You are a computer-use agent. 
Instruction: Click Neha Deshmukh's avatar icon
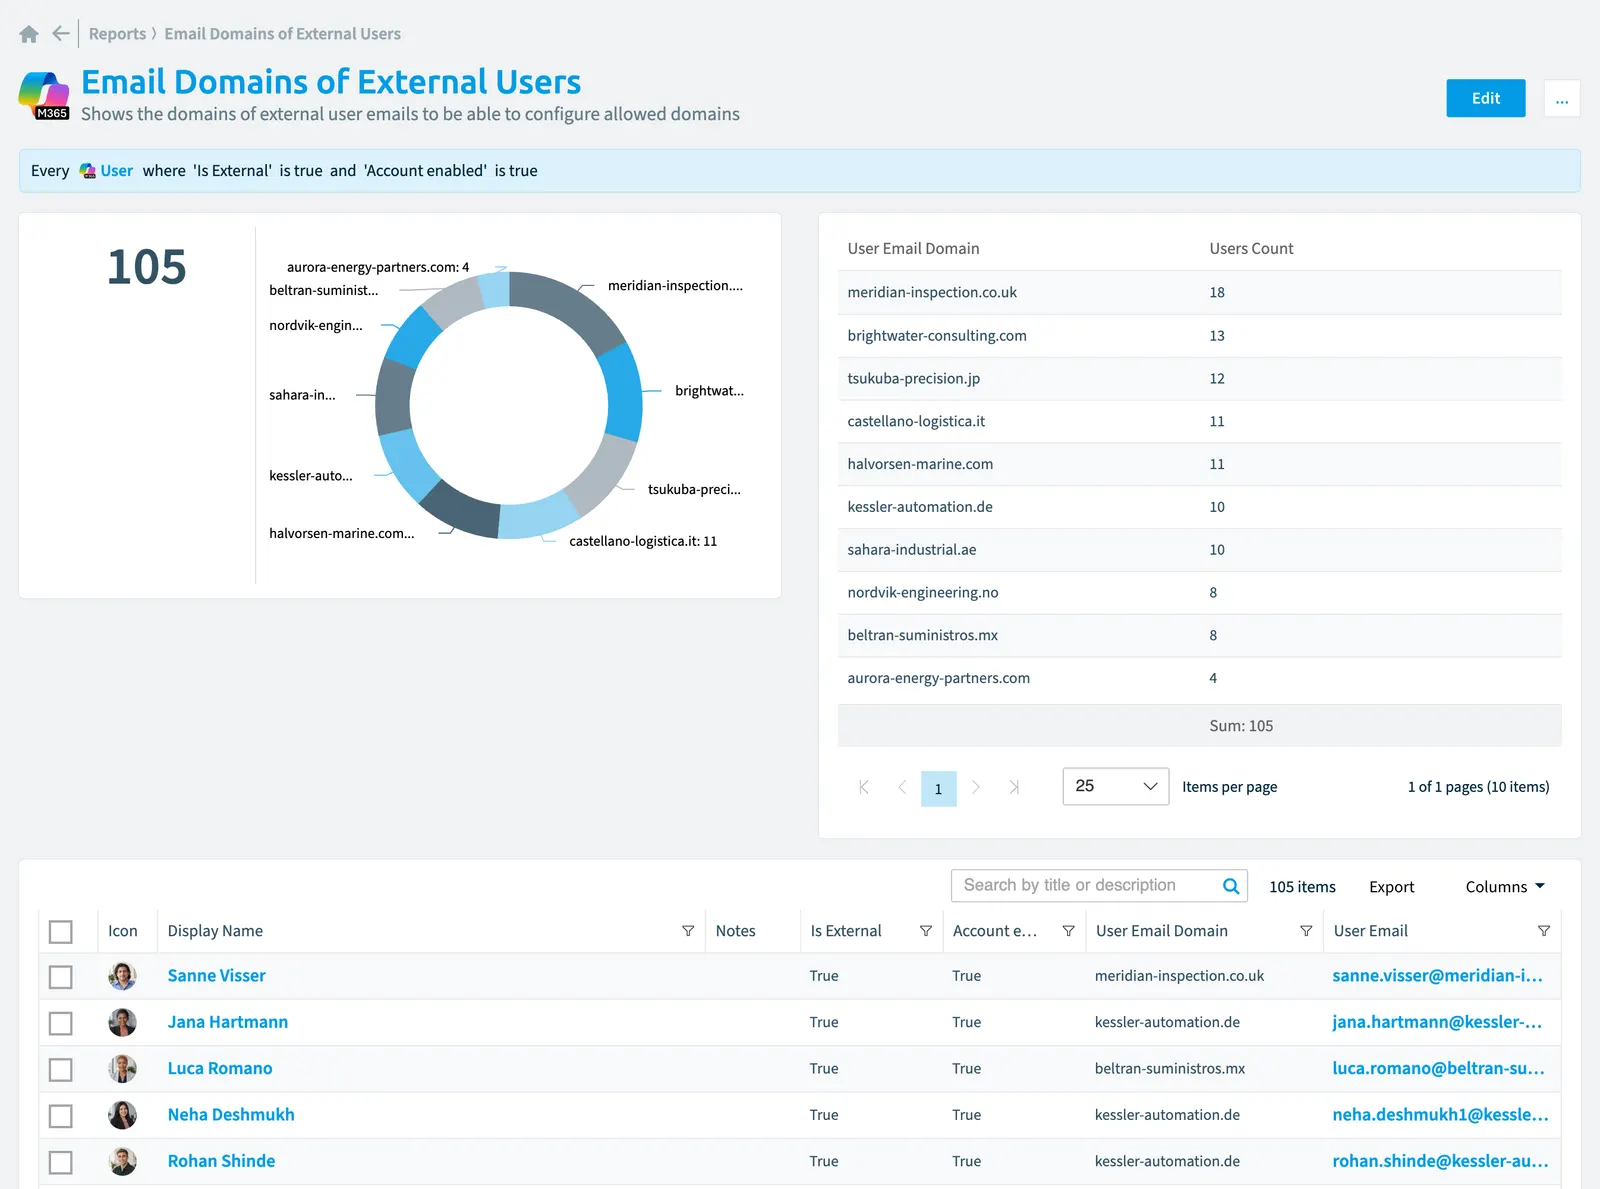(122, 1115)
